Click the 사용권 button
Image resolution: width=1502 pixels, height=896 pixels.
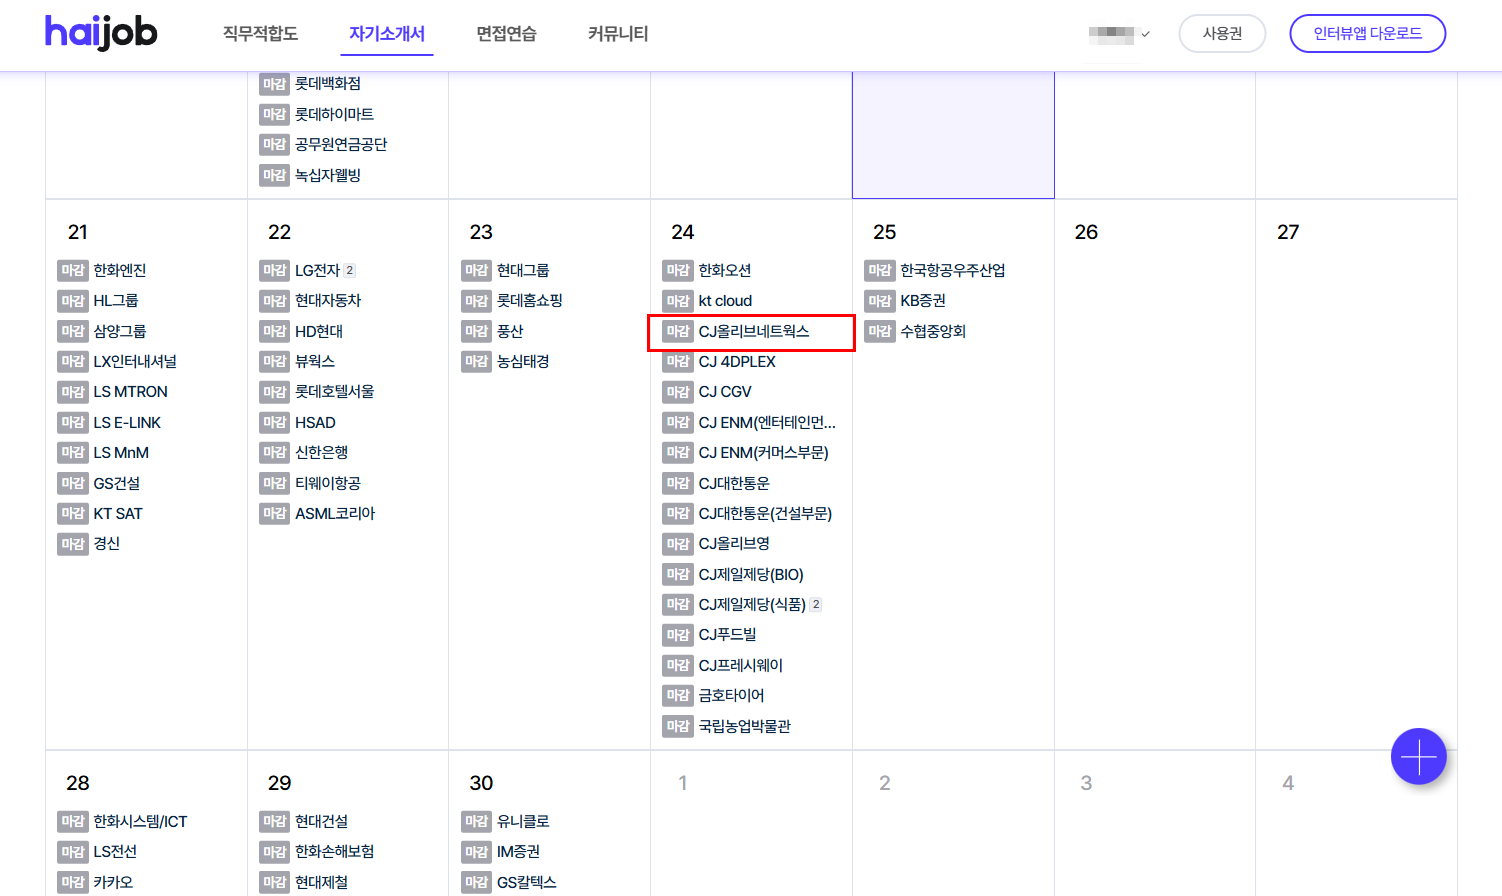click(x=1222, y=34)
